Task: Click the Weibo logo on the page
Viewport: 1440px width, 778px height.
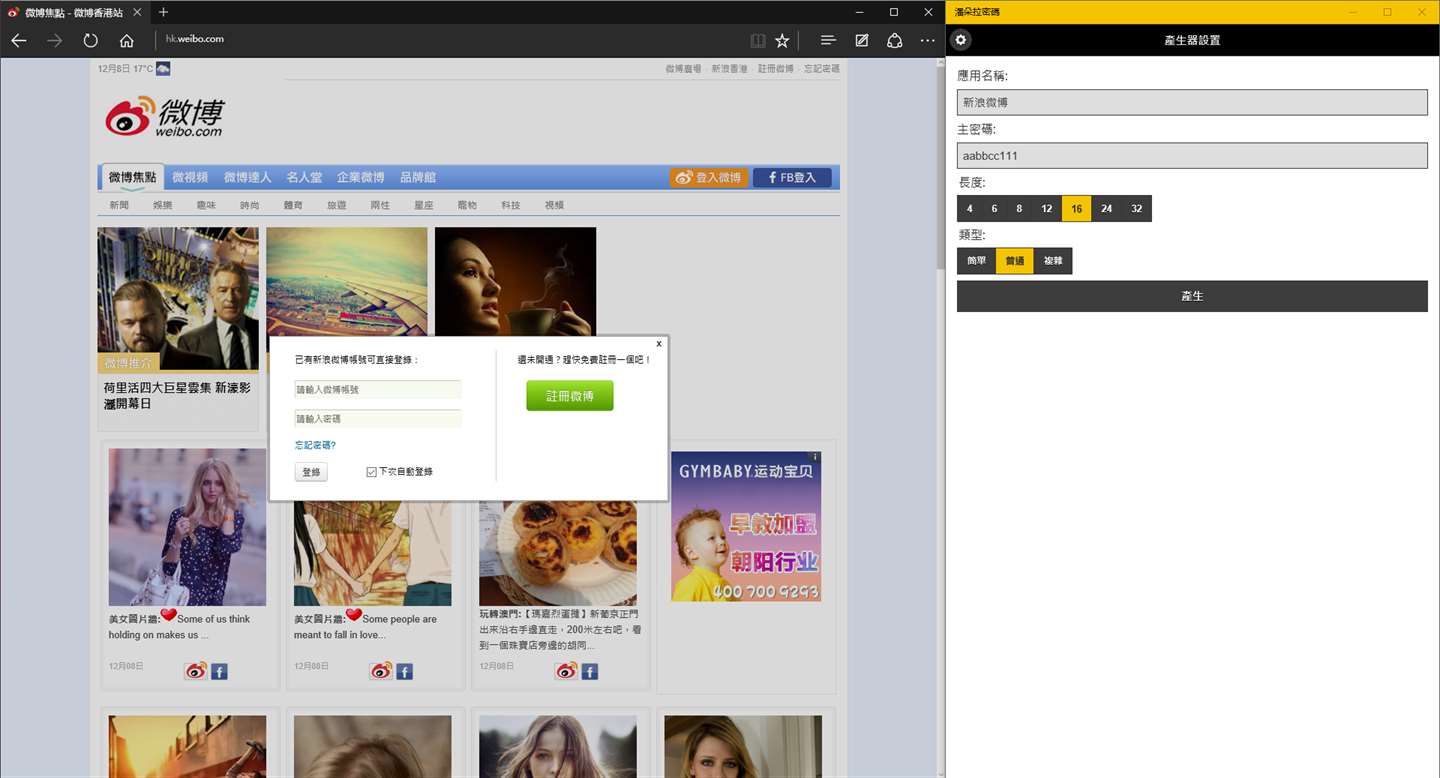Action: click(x=165, y=117)
